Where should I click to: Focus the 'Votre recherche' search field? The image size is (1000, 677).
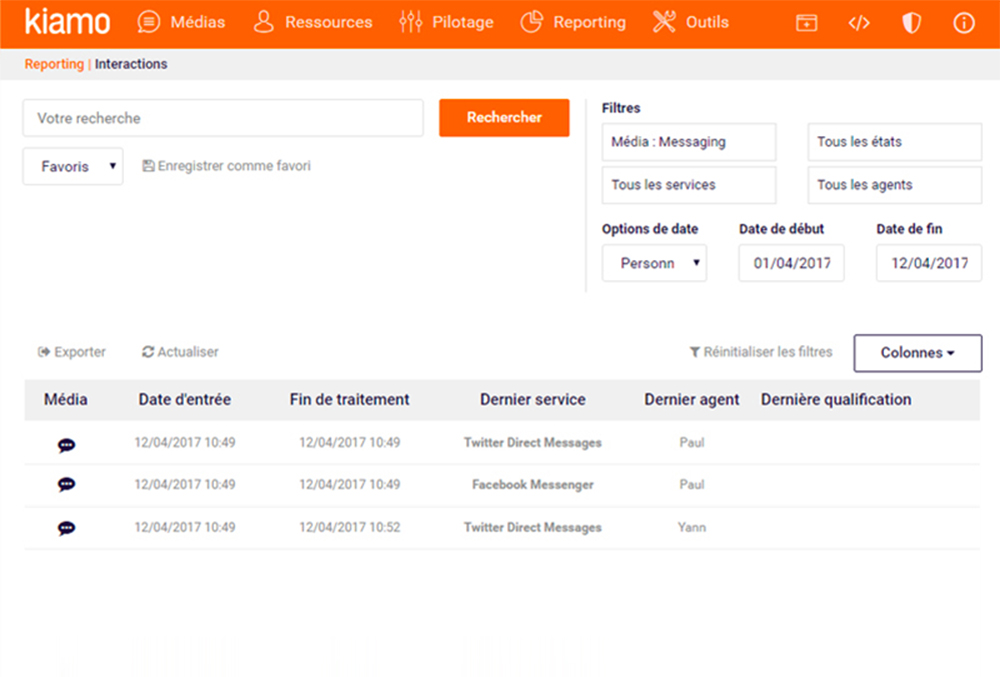point(223,118)
